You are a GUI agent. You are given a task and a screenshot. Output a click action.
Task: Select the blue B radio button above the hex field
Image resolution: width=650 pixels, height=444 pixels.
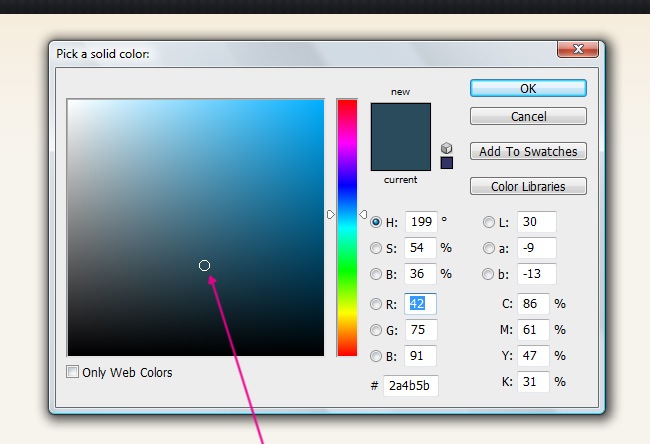point(376,356)
